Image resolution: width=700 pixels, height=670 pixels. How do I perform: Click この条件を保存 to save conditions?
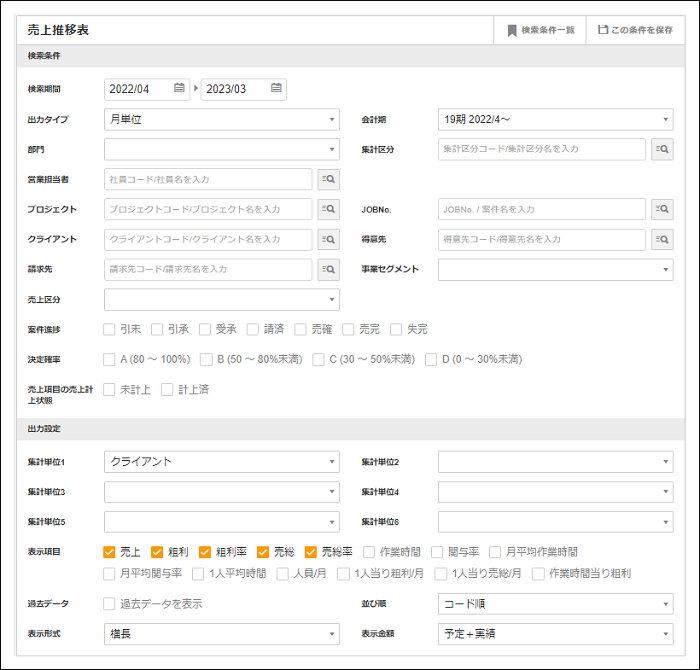tap(635, 30)
